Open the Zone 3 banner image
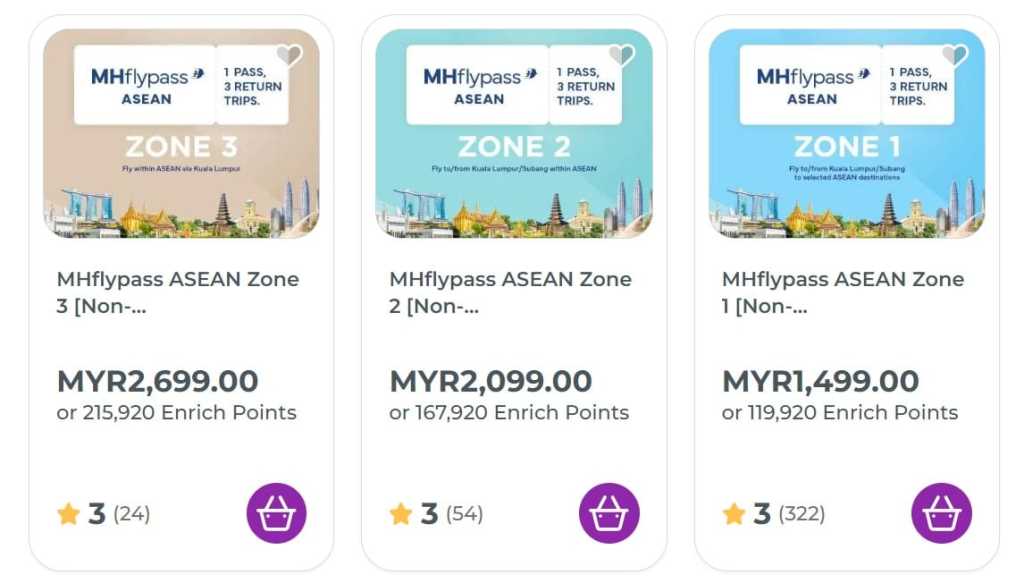This screenshot has height=583, width=1024. pos(181,170)
